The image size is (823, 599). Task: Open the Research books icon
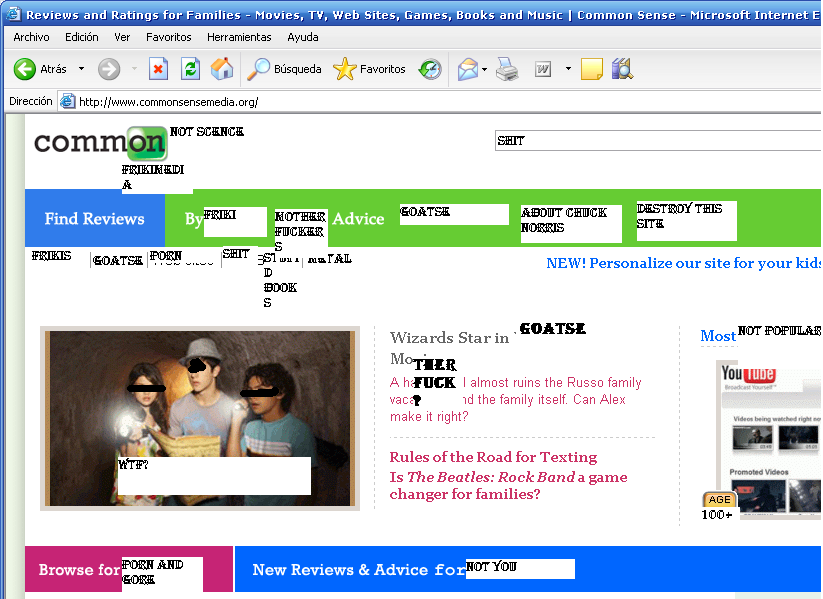(x=622, y=69)
